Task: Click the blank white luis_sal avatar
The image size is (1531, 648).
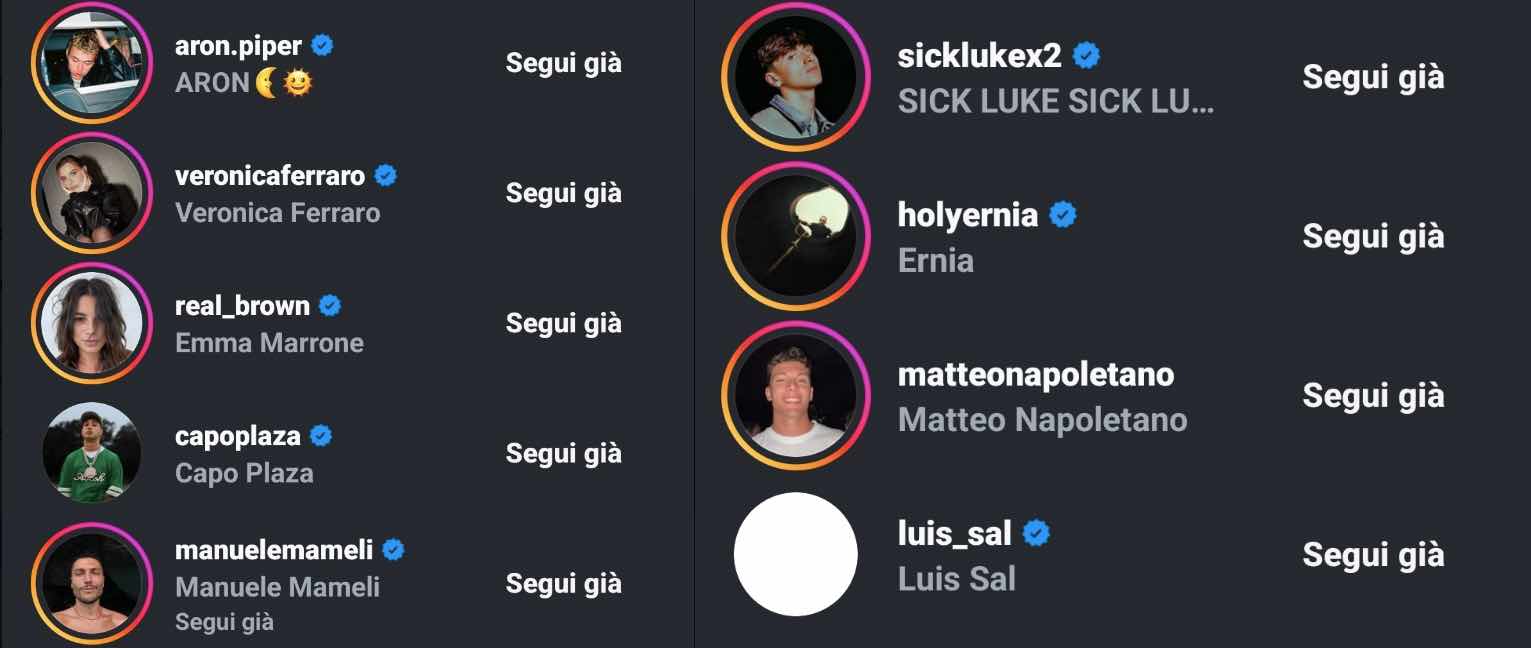Action: coord(796,554)
